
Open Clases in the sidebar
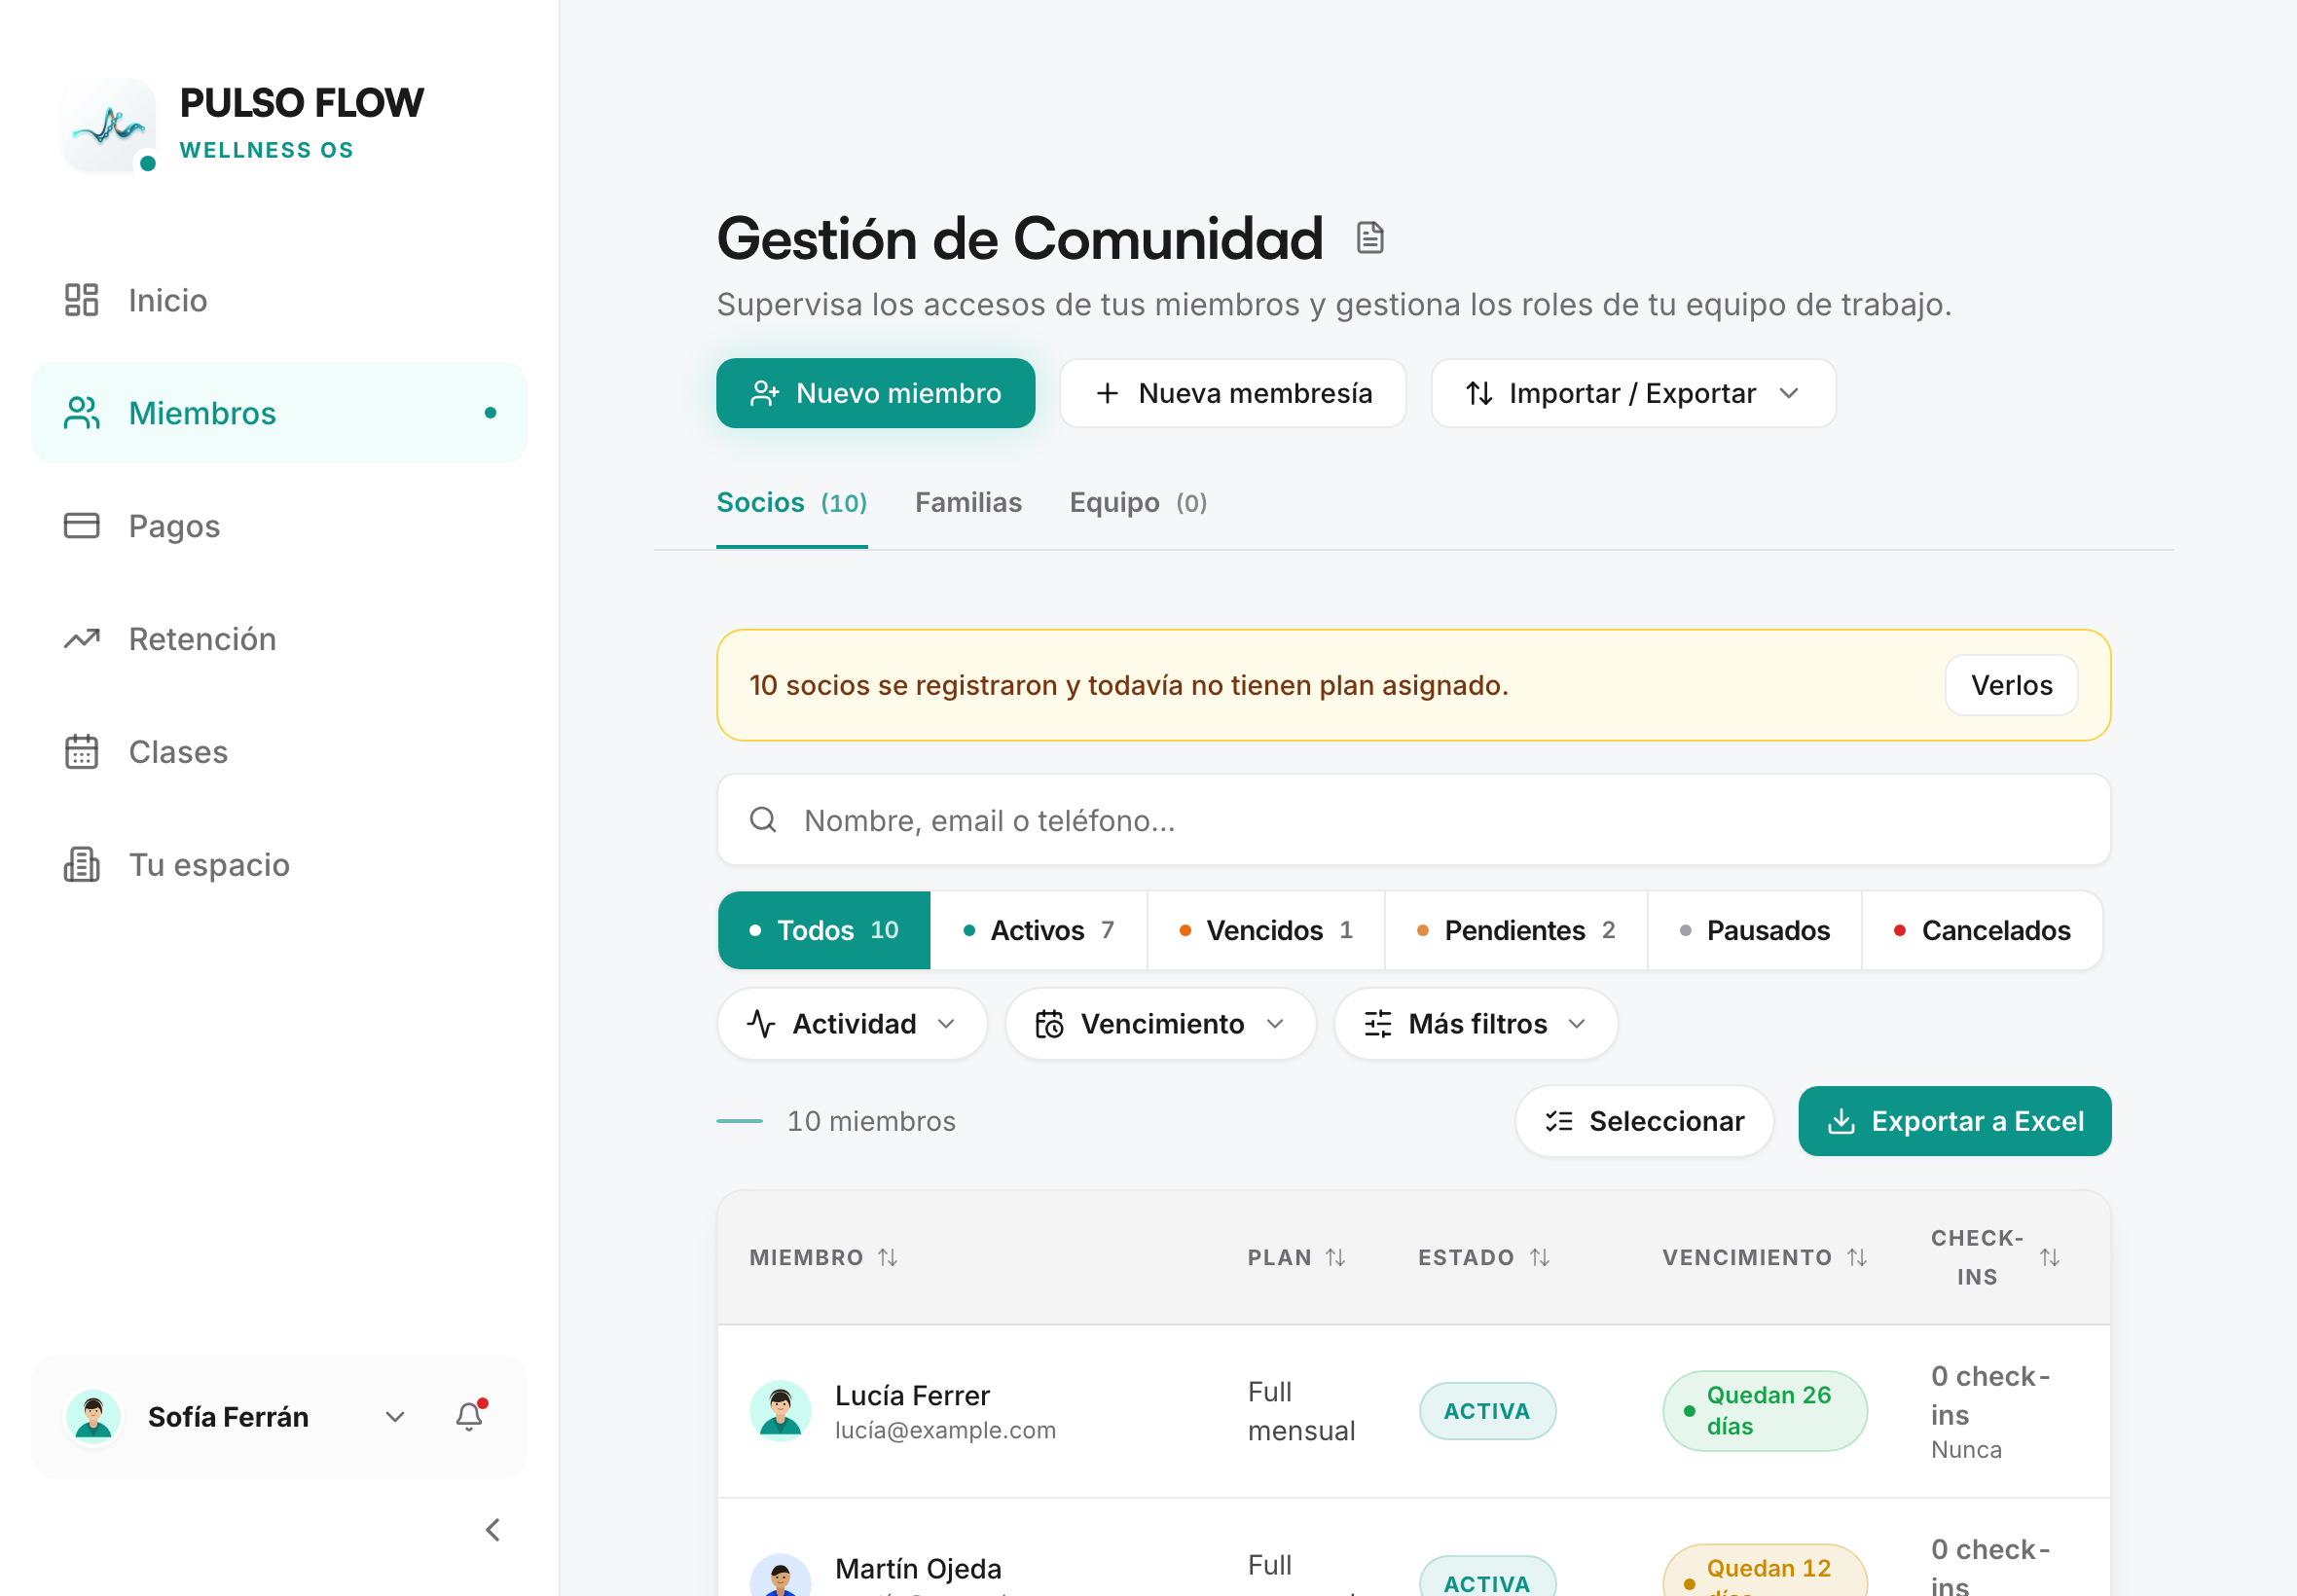pyautogui.click(x=279, y=752)
